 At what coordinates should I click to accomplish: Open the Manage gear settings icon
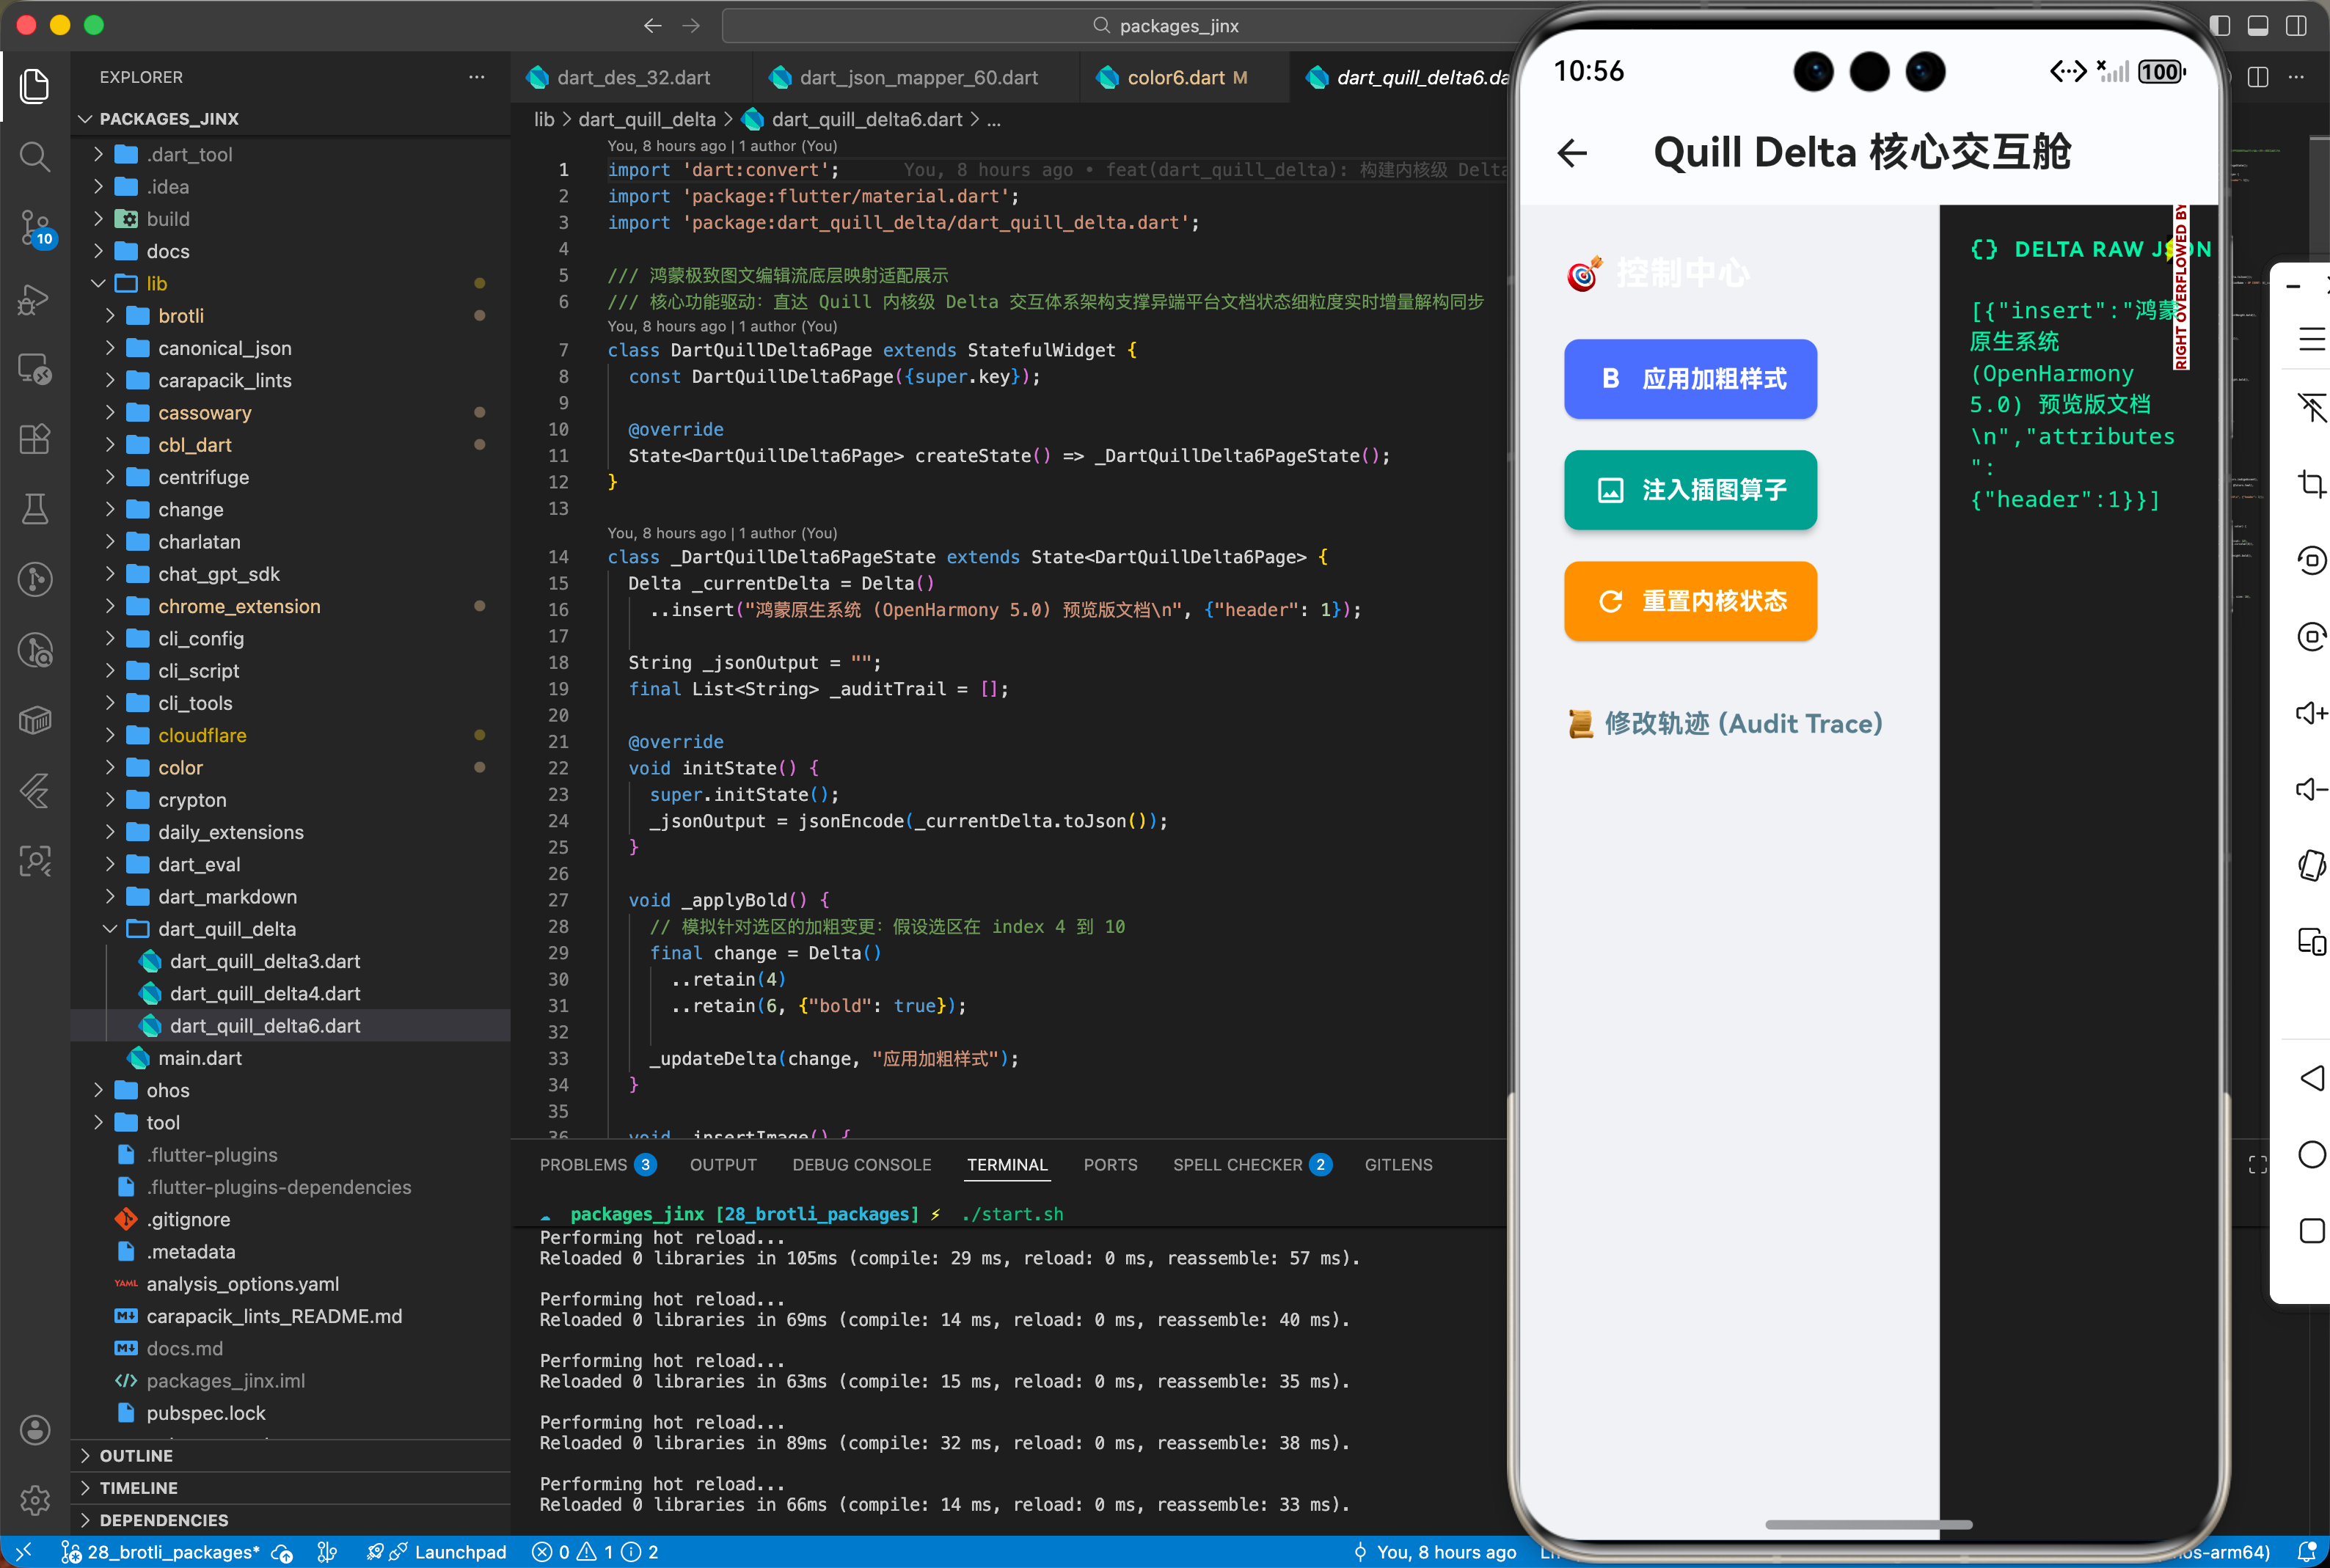[x=35, y=1499]
